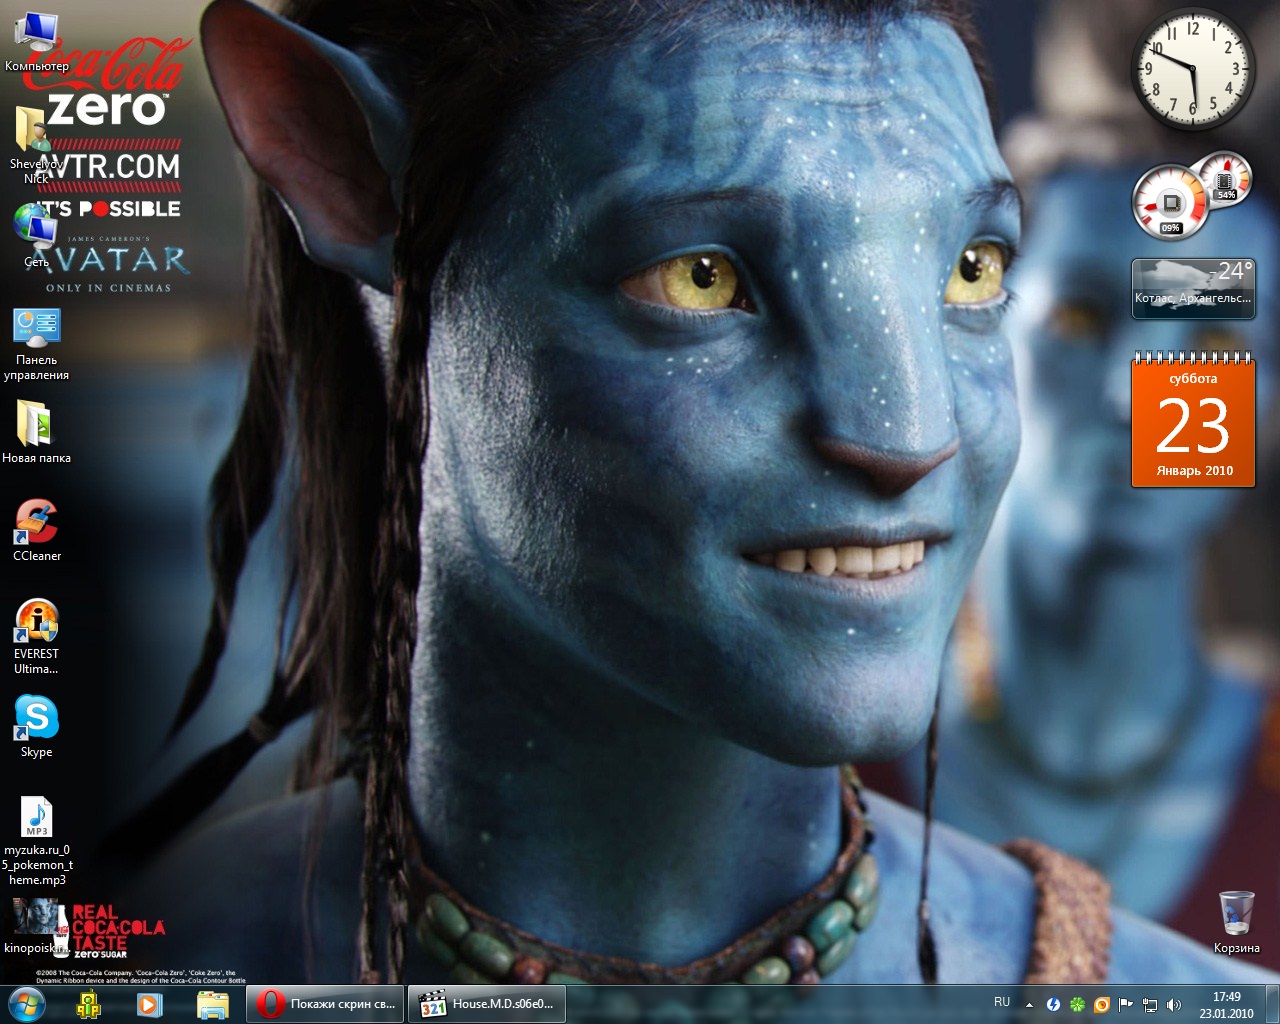Open the Компьютер desktop icon

(36, 42)
